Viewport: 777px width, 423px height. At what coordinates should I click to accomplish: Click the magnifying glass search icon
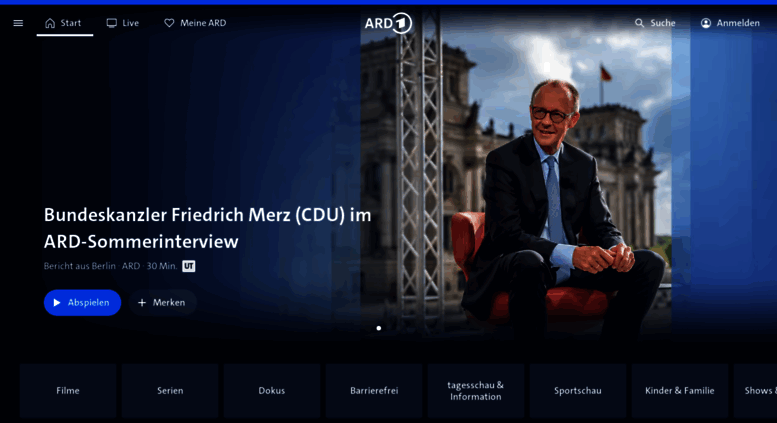click(x=639, y=23)
